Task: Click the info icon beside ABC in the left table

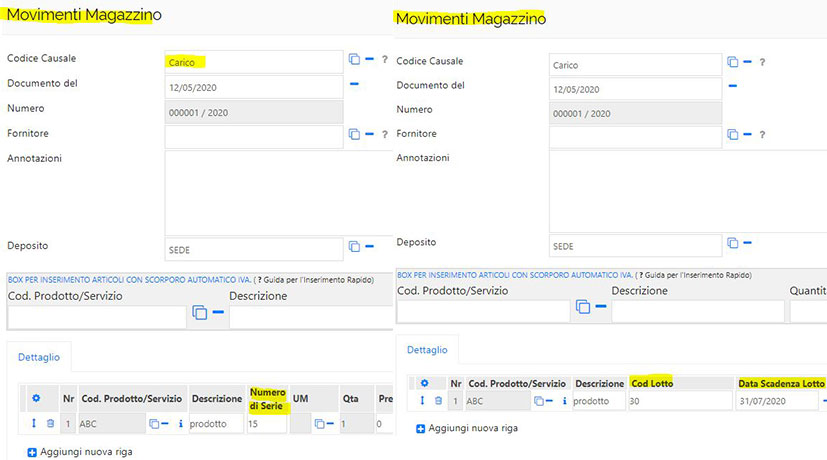Action: coord(181,424)
